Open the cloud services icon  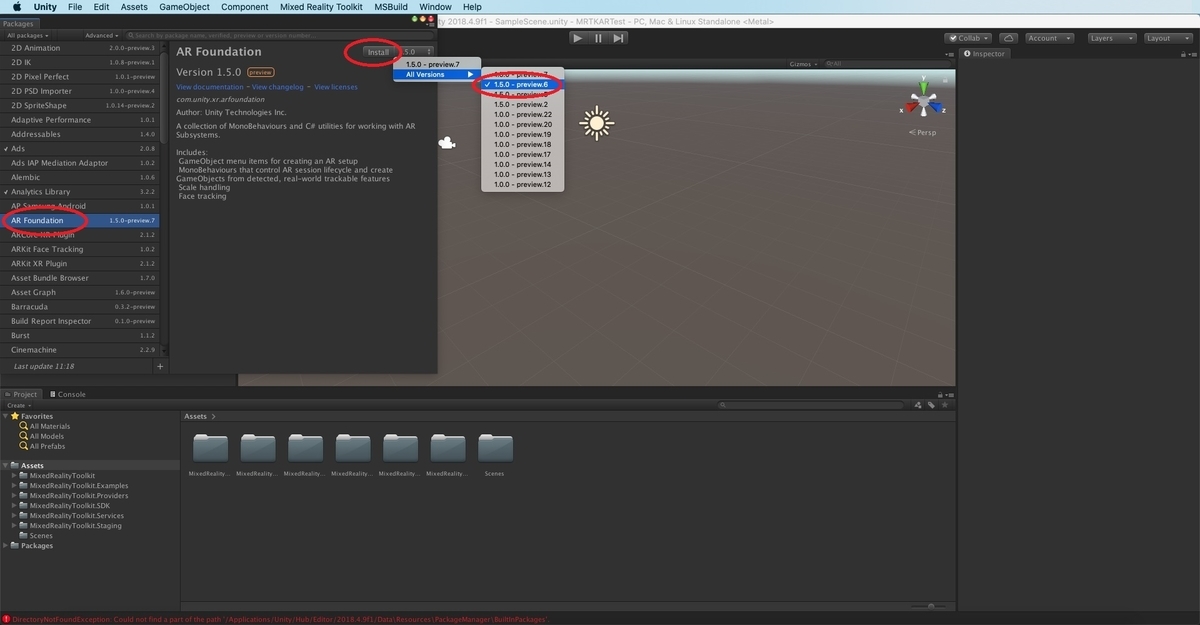coord(1008,38)
